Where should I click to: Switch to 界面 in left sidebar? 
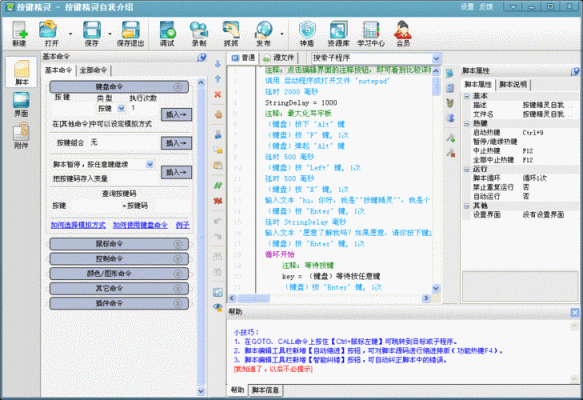point(21,104)
